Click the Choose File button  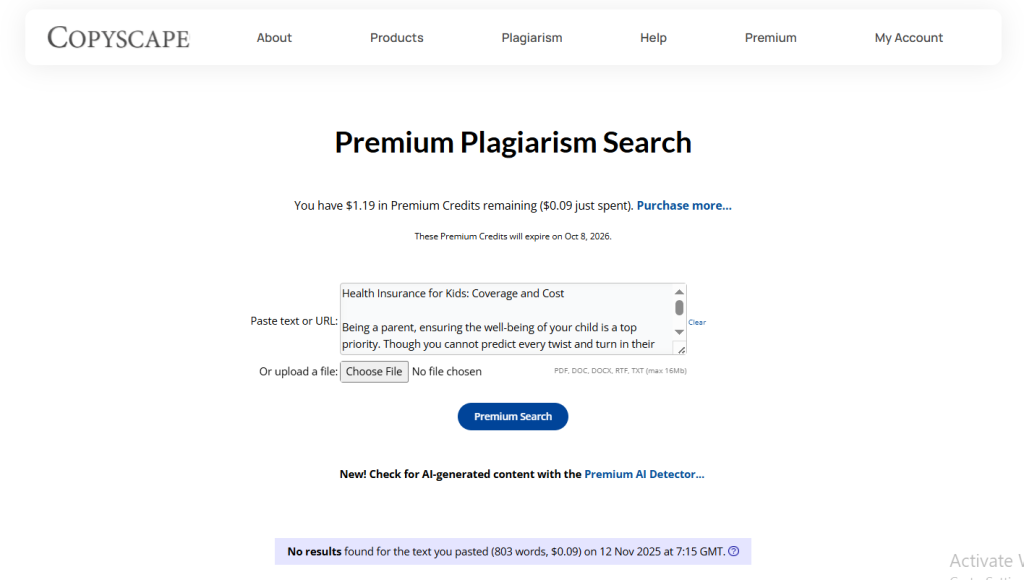pos(374,372)
